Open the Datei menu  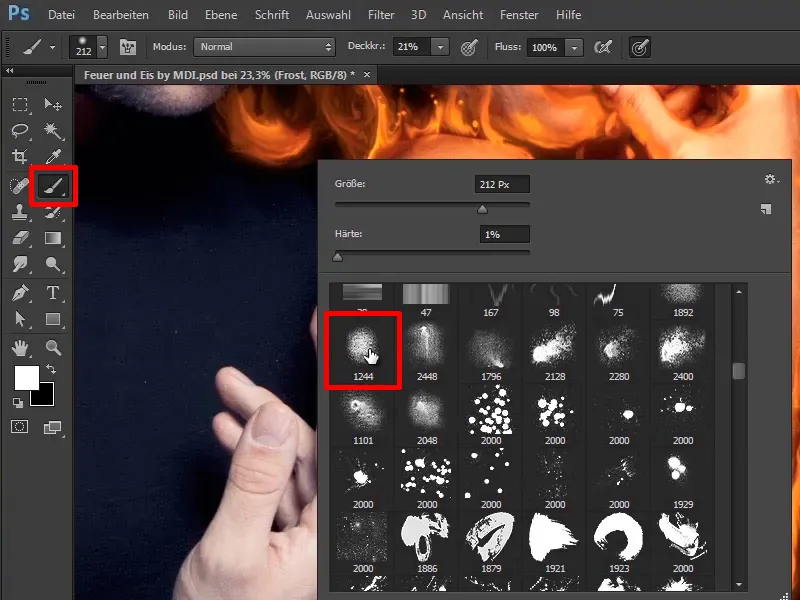tap(61, 15)
